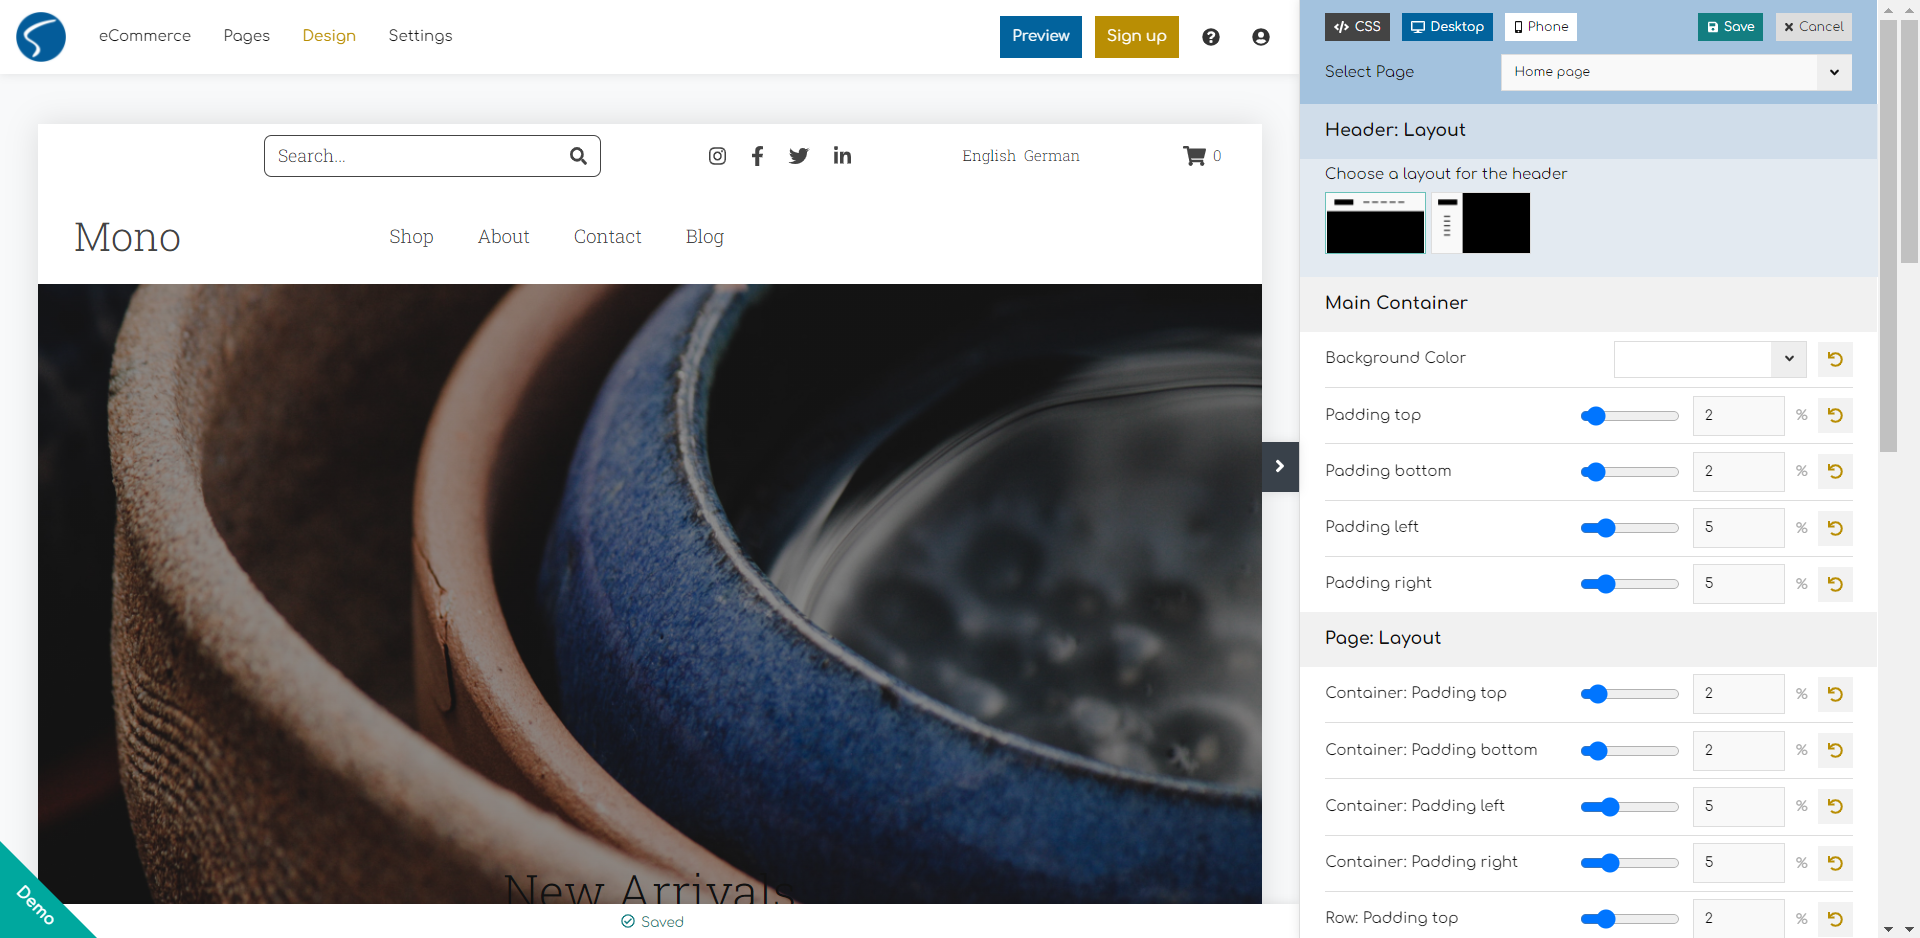Open the Settings menu
Screen dimensions: 1920x938
(420, 36)
